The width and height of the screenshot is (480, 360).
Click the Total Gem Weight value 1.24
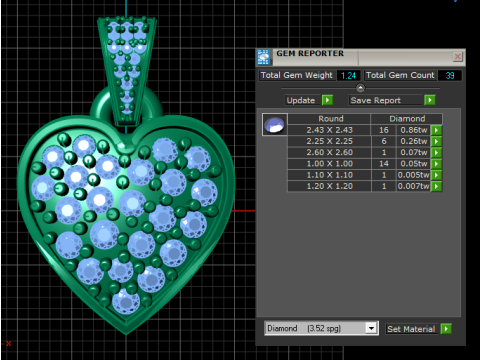coord(348,75)
